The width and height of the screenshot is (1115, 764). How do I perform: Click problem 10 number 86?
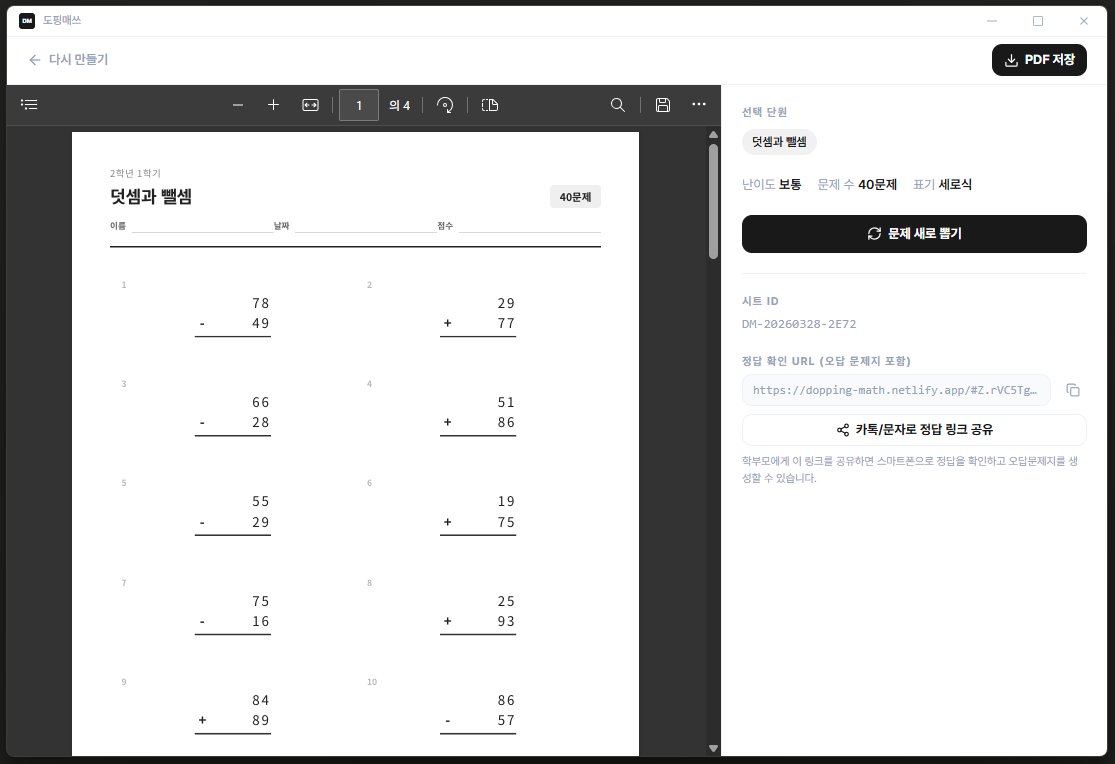(x=506, y=700)
